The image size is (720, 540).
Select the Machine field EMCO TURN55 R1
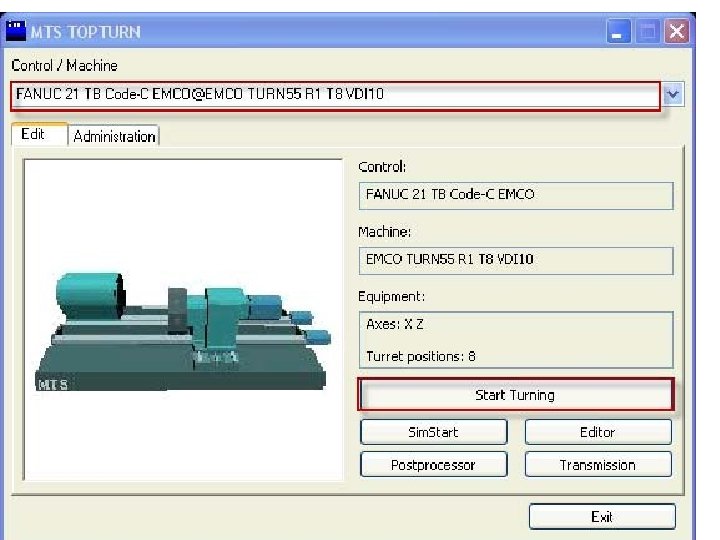click(516, 261)
